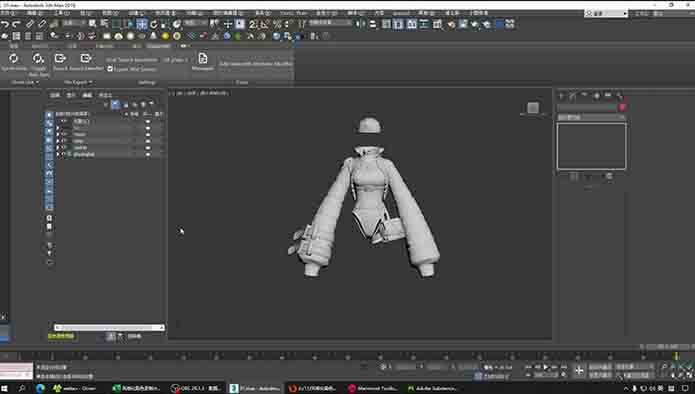Viewport: 695px width, 394px height.
Task: Choose the Select and Move tool
Action: click(x=142, y=24)
